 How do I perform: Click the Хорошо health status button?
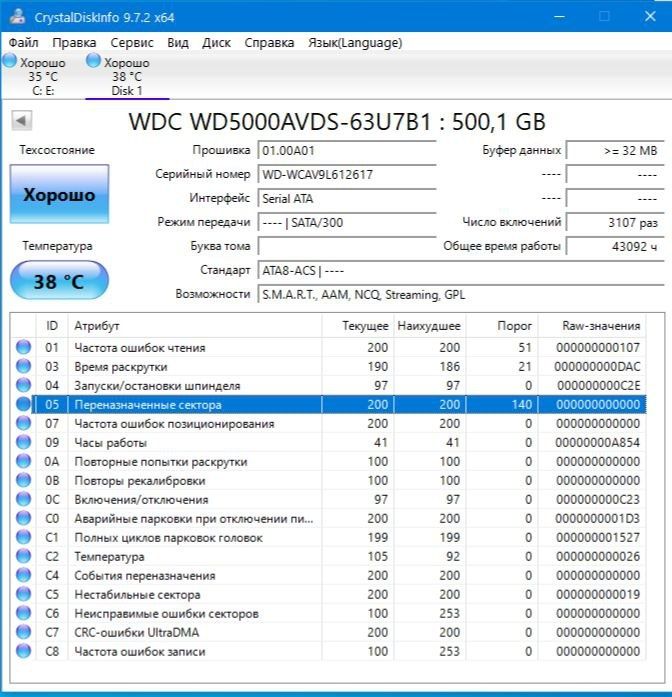59,194
